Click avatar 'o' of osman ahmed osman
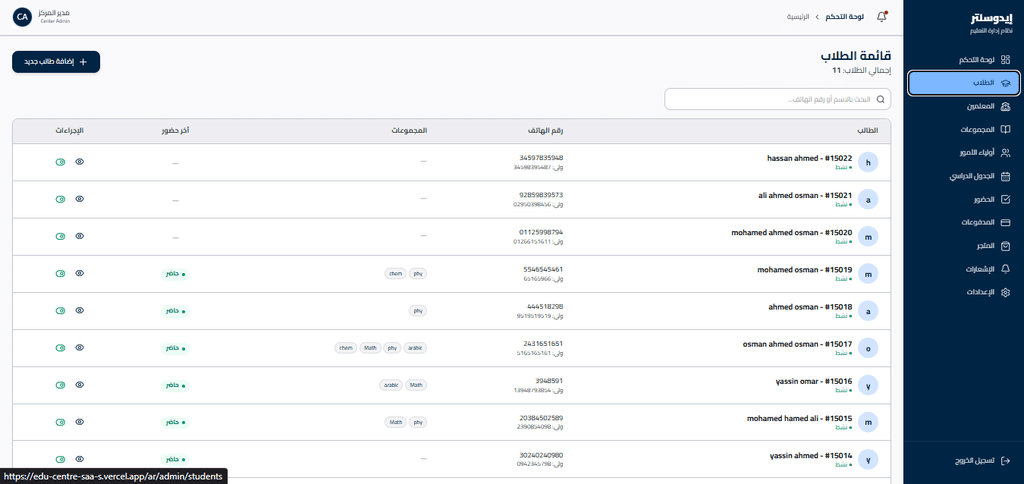The height and width of the screenshot is (484, 1024). click(x=868, y=349)
